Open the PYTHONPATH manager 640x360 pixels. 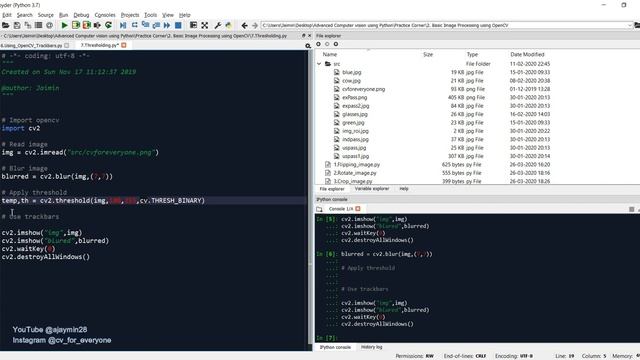point(229,25)
